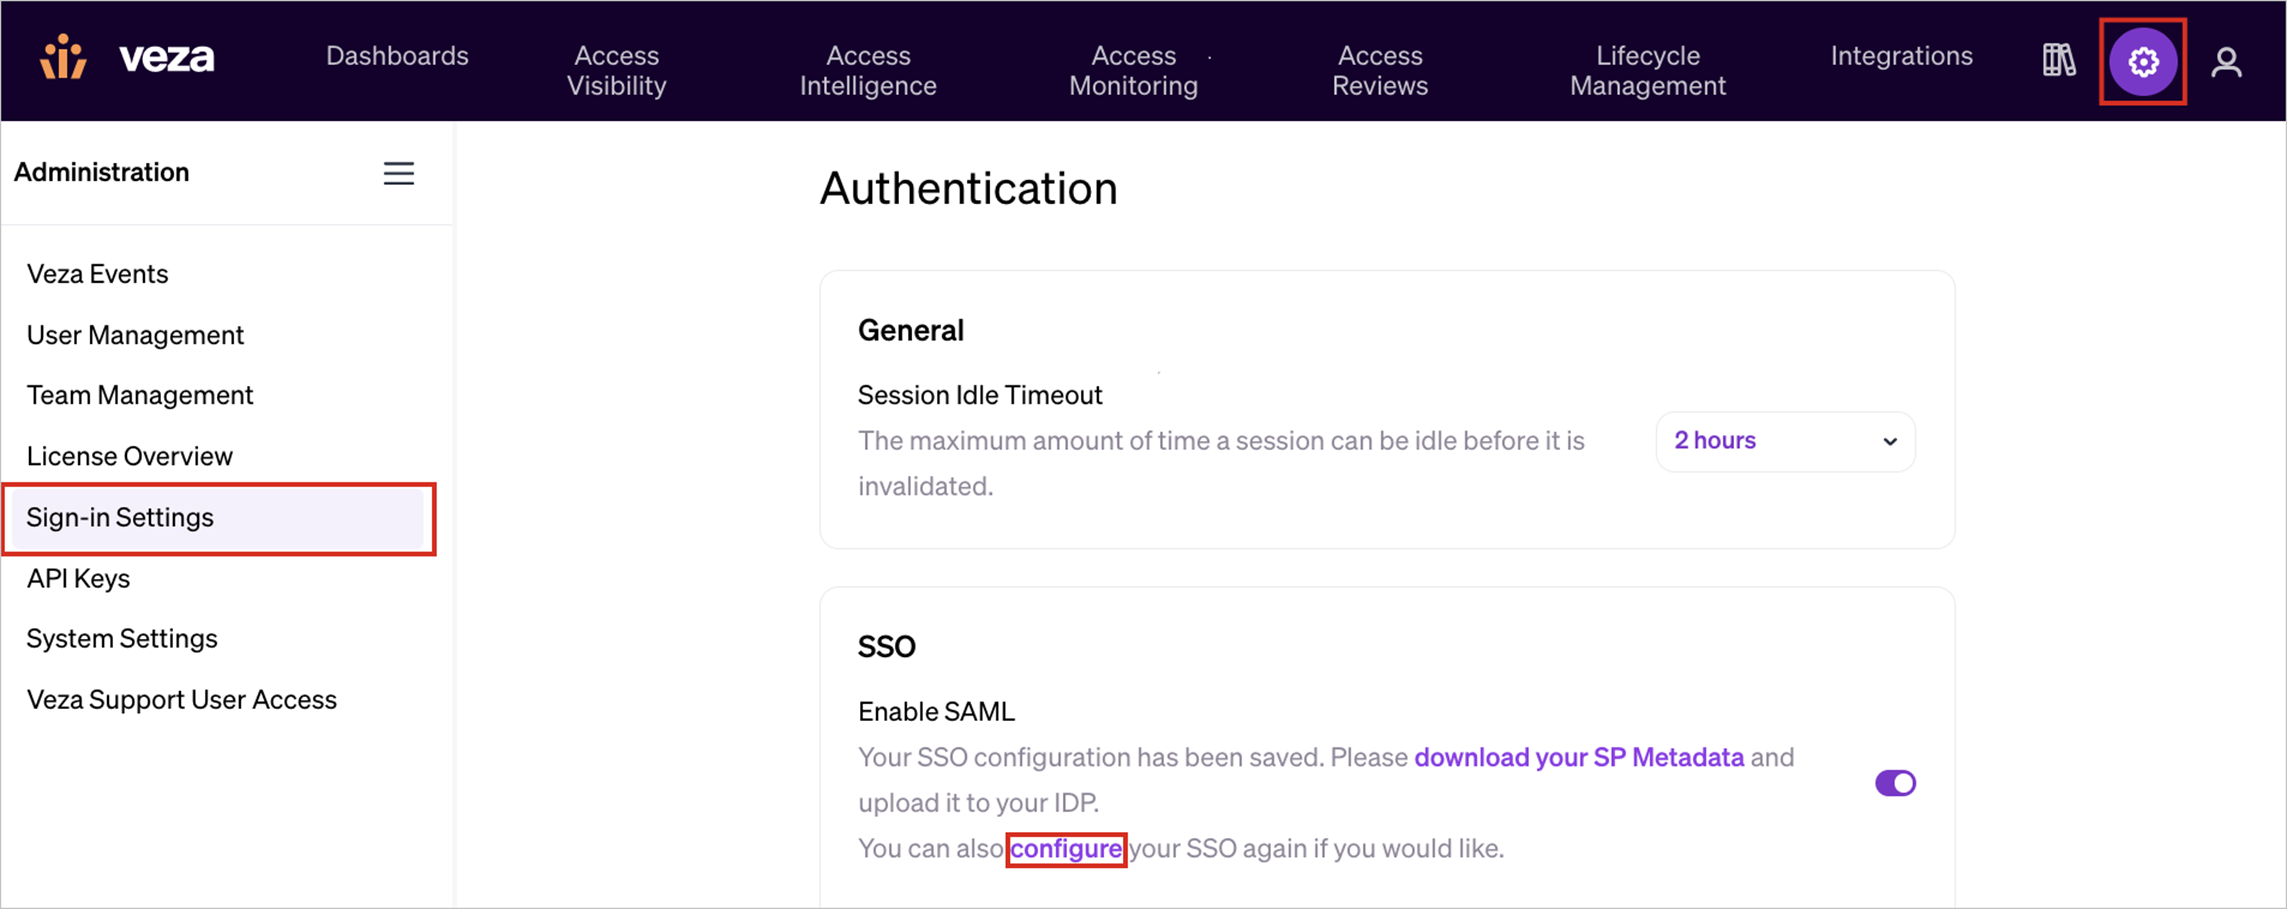This screenshot has height=909, width=2287.
Task: Collapse the Administration sidebar with the hamburger icon
Action: (398, 172)
